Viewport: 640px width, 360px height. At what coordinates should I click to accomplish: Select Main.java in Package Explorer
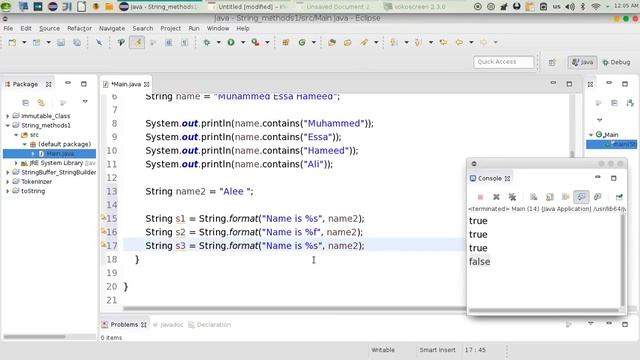(x=60, y=154)
